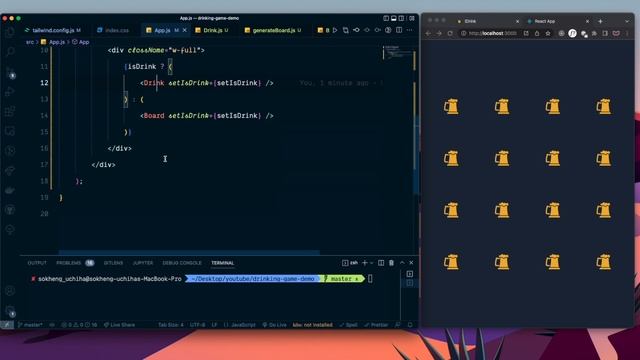This screenshot has width=640, height=360.
Task: Switch to the tailwind.config.js tab
Action: [x=53, y=30]
